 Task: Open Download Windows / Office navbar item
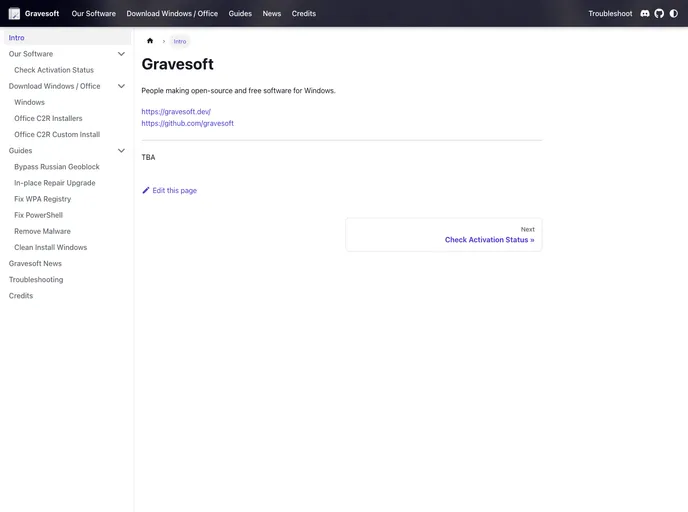172,14
